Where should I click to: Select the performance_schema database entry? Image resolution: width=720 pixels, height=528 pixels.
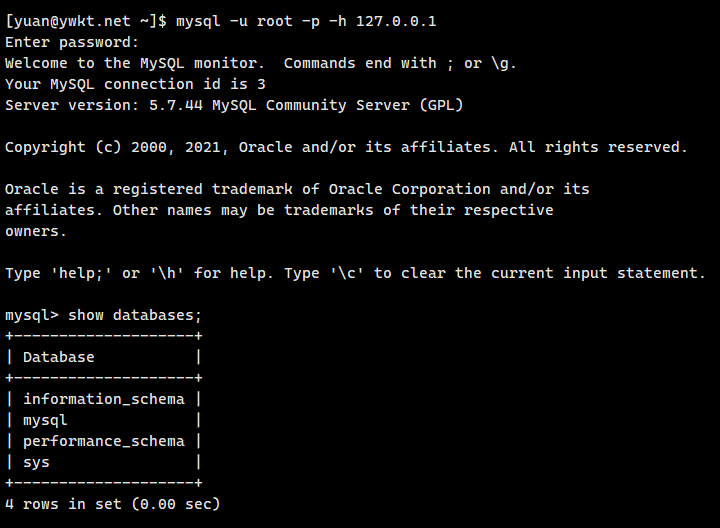(x=104, y=441)
